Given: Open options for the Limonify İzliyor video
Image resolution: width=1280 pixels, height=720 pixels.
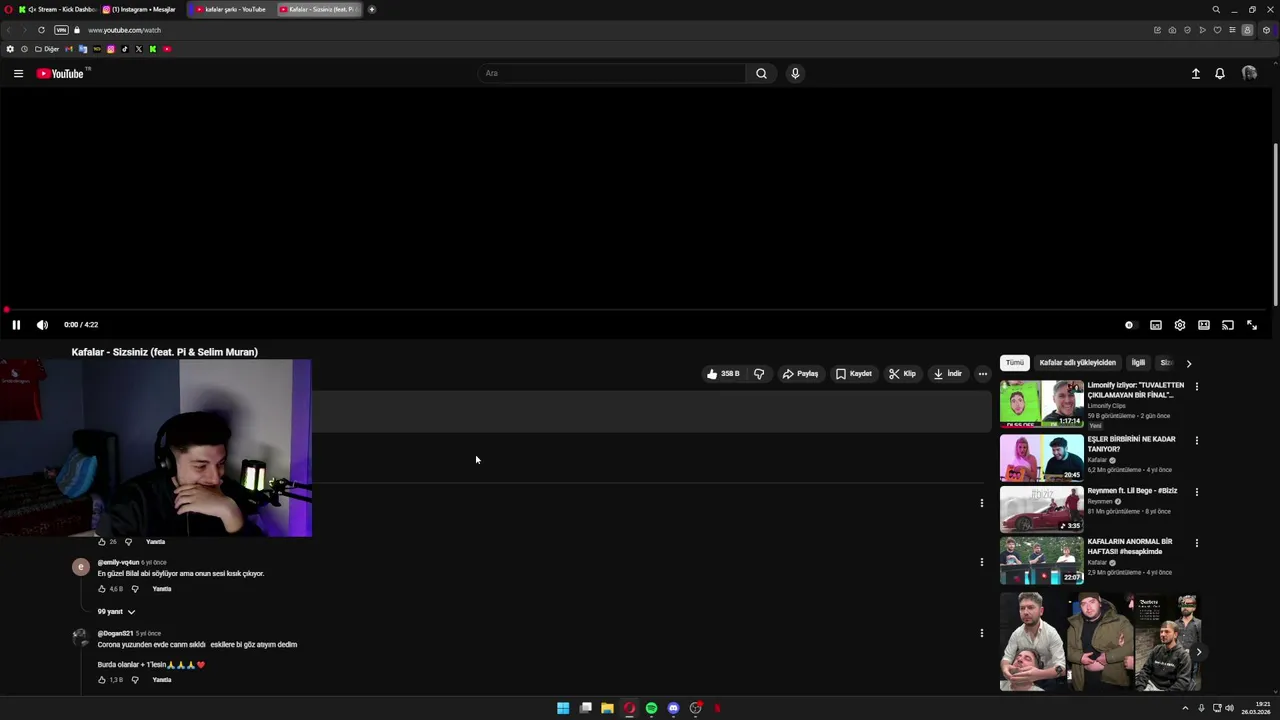Looking at the screenshot, I should (x=1196, y=386).
